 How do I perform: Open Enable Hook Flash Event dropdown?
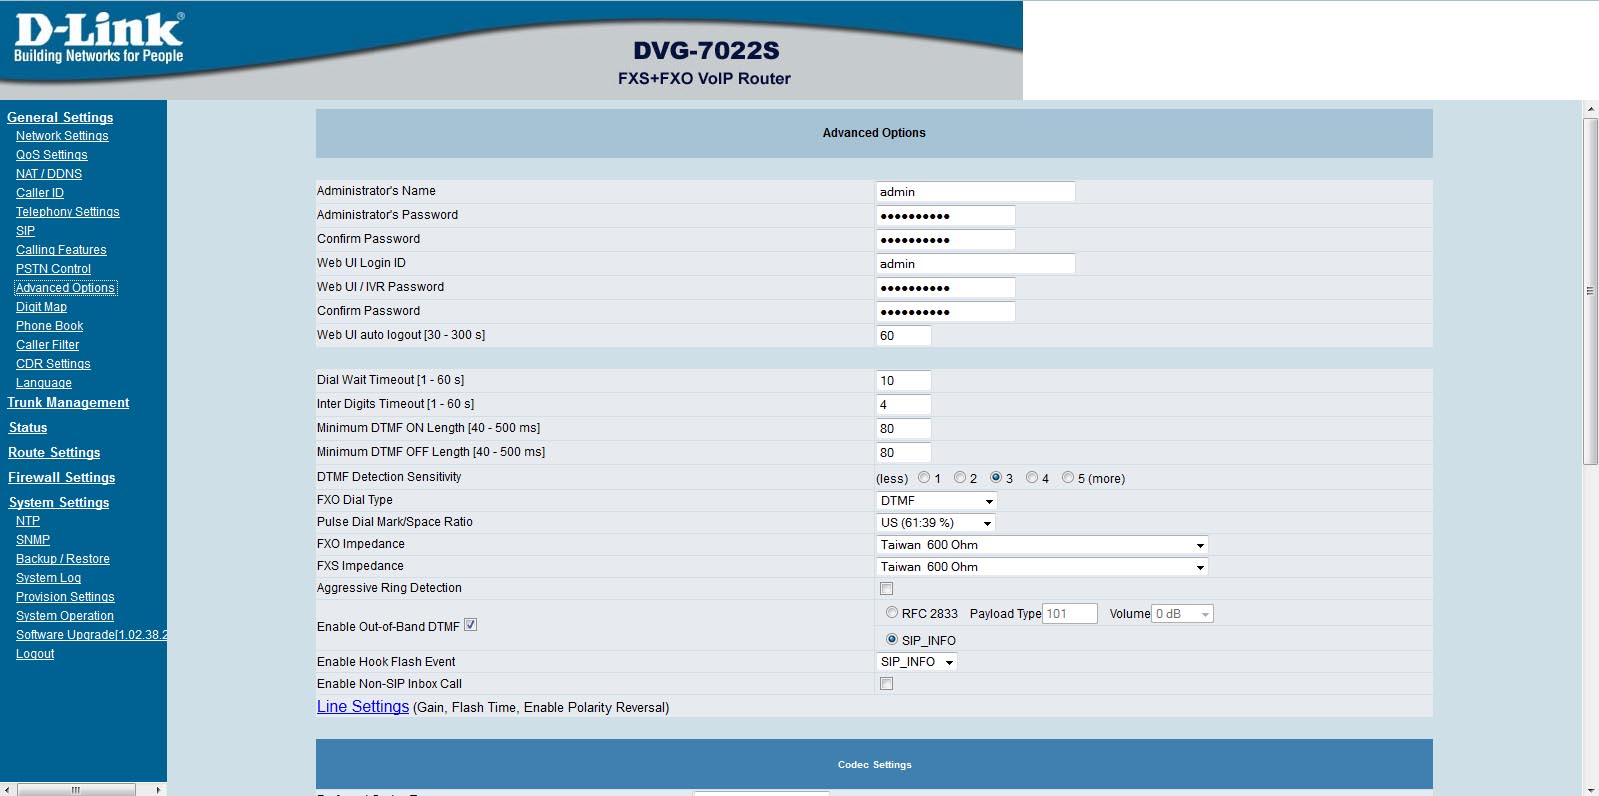pos(917,662)
